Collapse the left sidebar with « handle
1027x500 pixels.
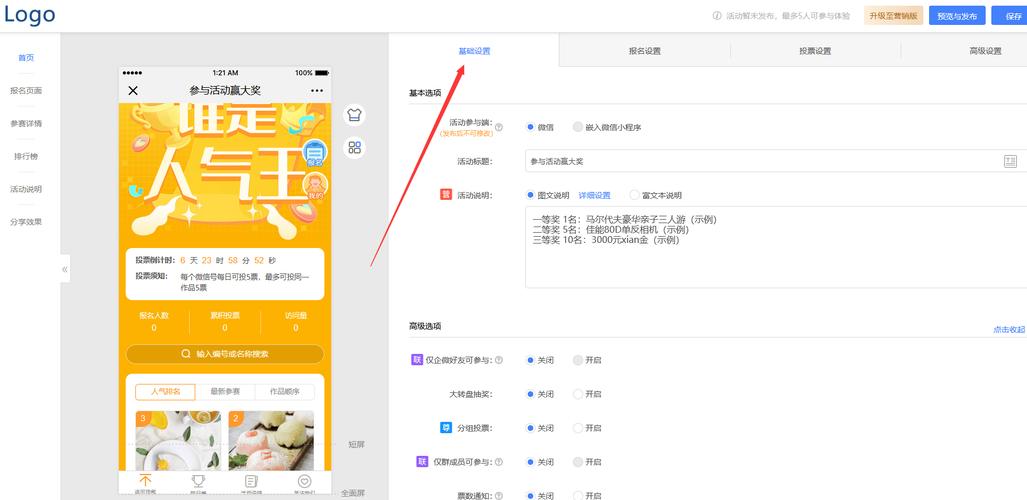[65, 269]
